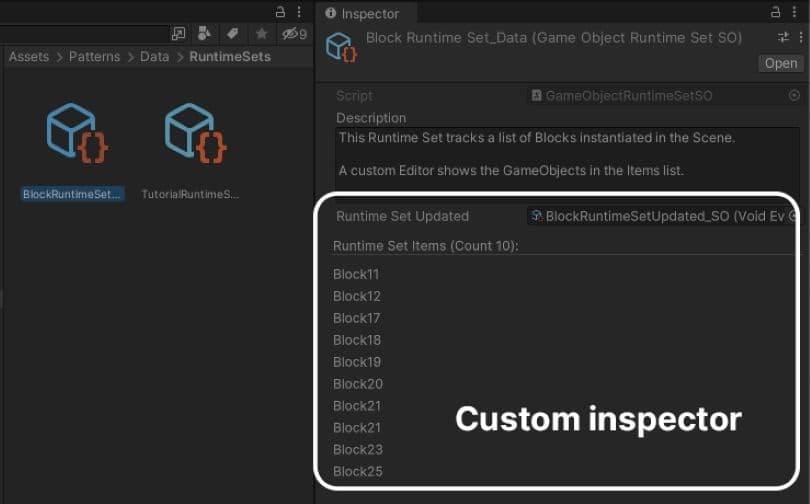The height and width of the screenshot is (504, 810).
Task: Go to Assets in the breadcrumb
Action: coord(29,56)
